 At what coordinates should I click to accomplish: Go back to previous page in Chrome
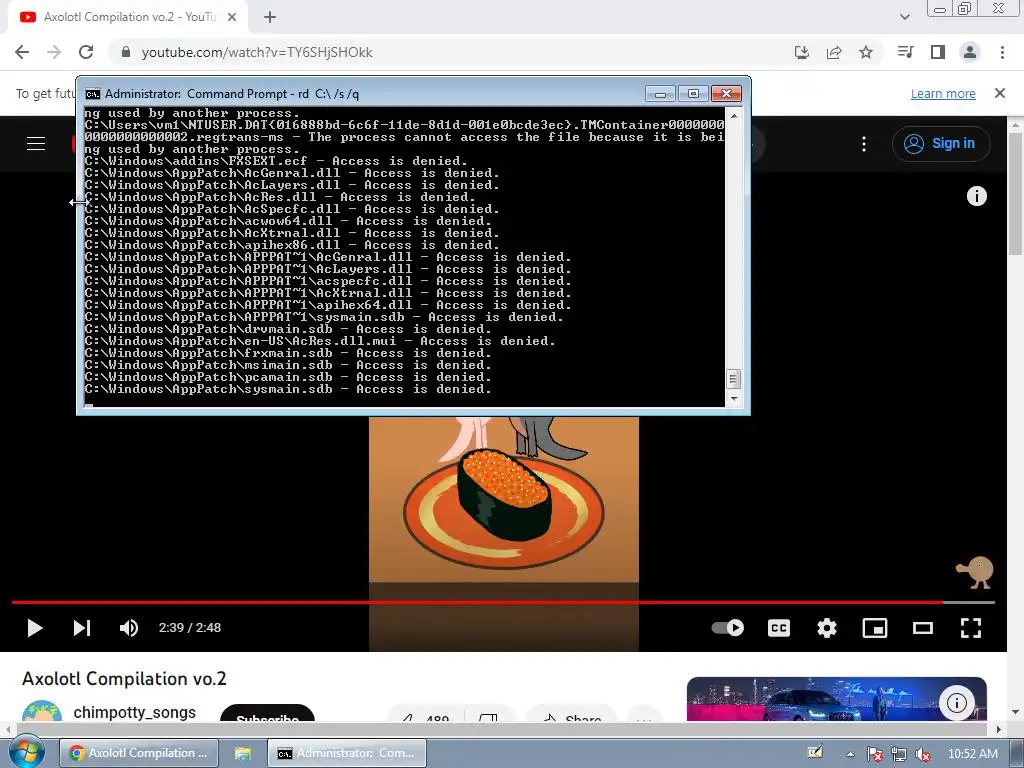(x=22, y=52)
